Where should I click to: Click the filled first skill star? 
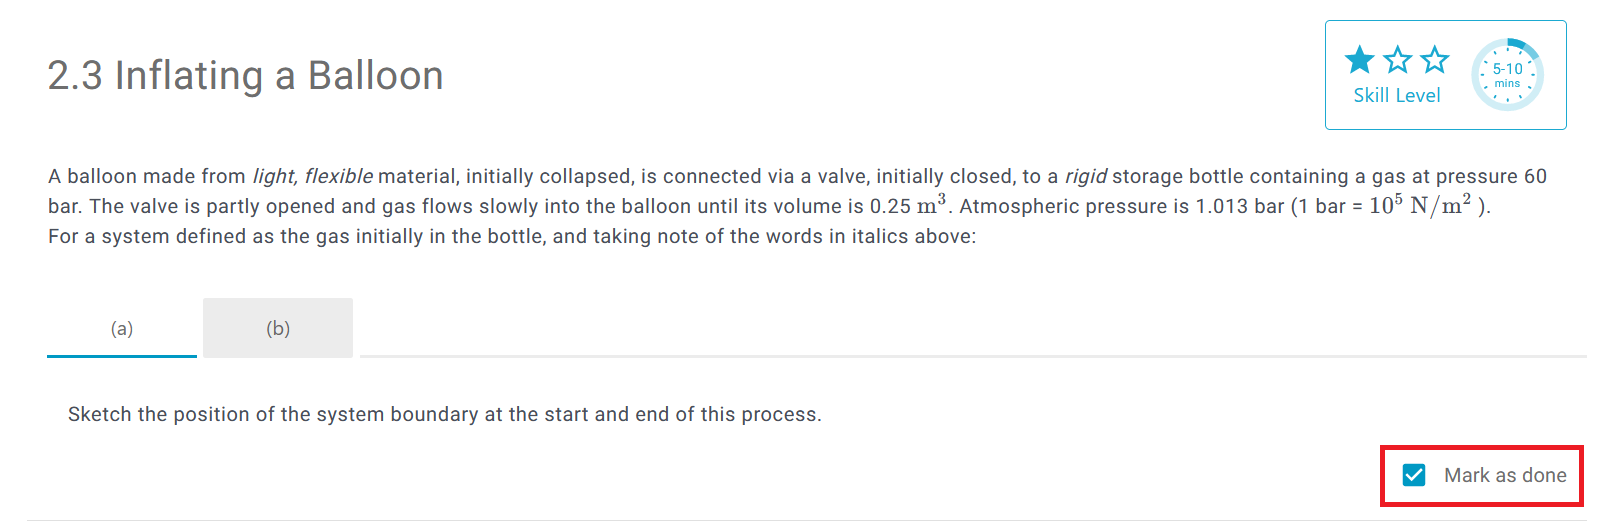[x=1359, y=60]
